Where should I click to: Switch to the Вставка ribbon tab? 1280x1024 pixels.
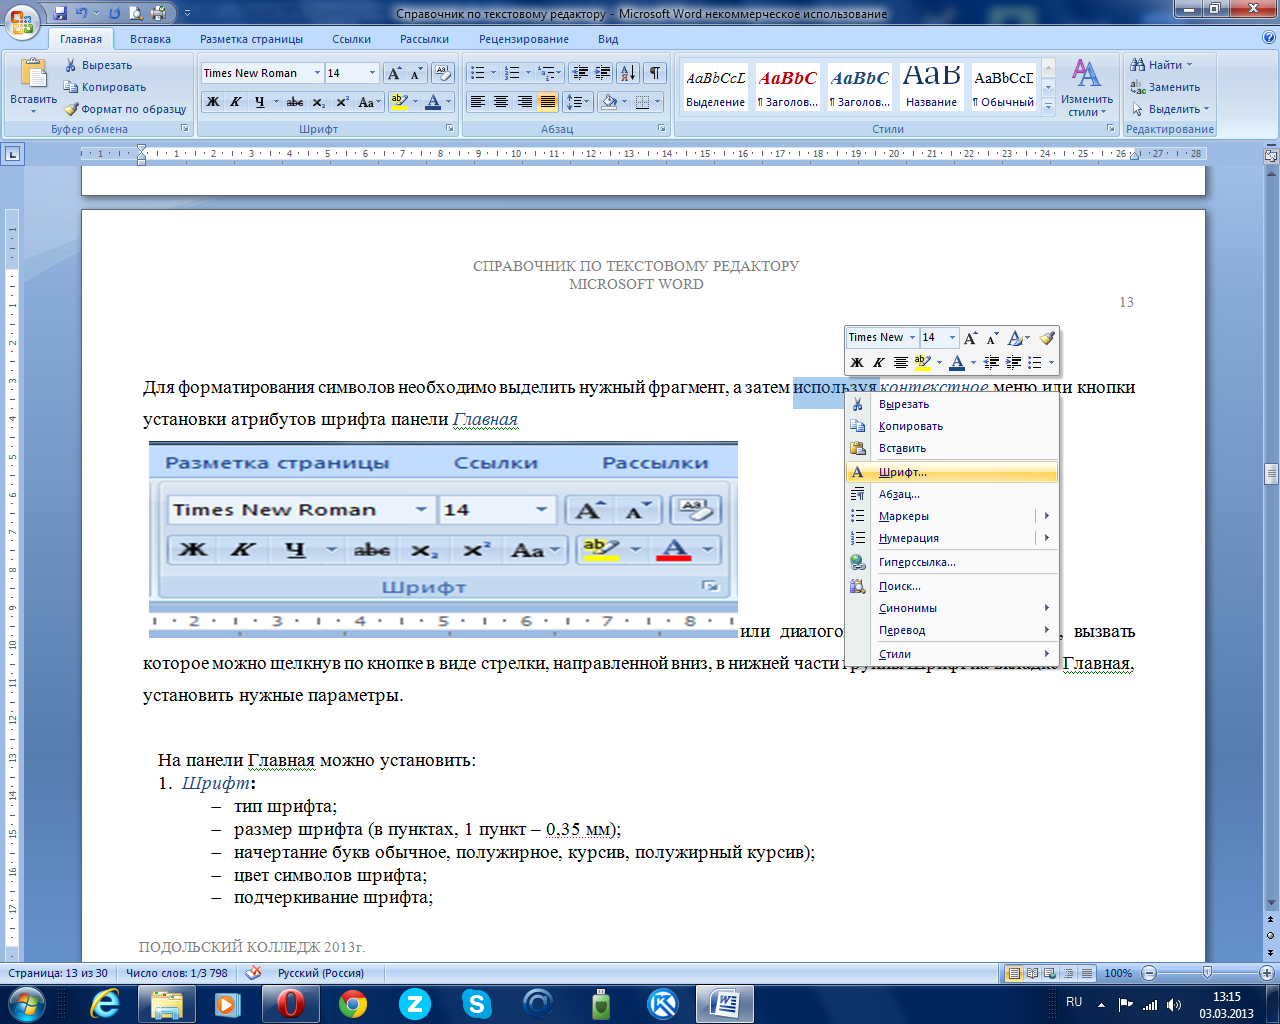pos(150,39)
